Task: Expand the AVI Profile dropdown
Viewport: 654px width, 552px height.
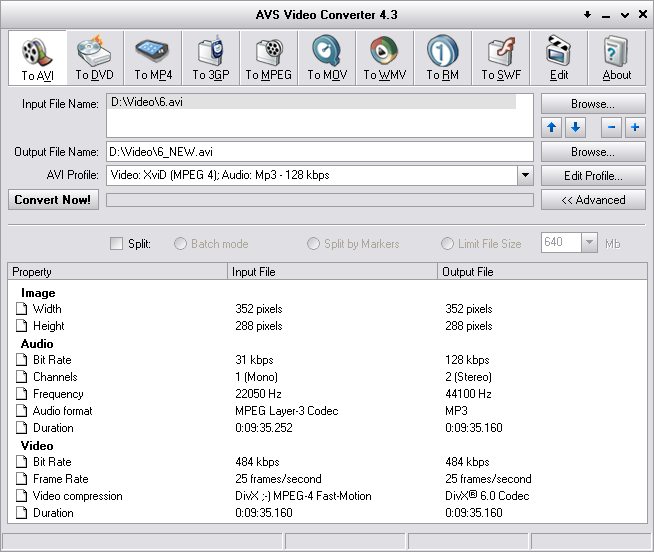Action: [525, 176]
